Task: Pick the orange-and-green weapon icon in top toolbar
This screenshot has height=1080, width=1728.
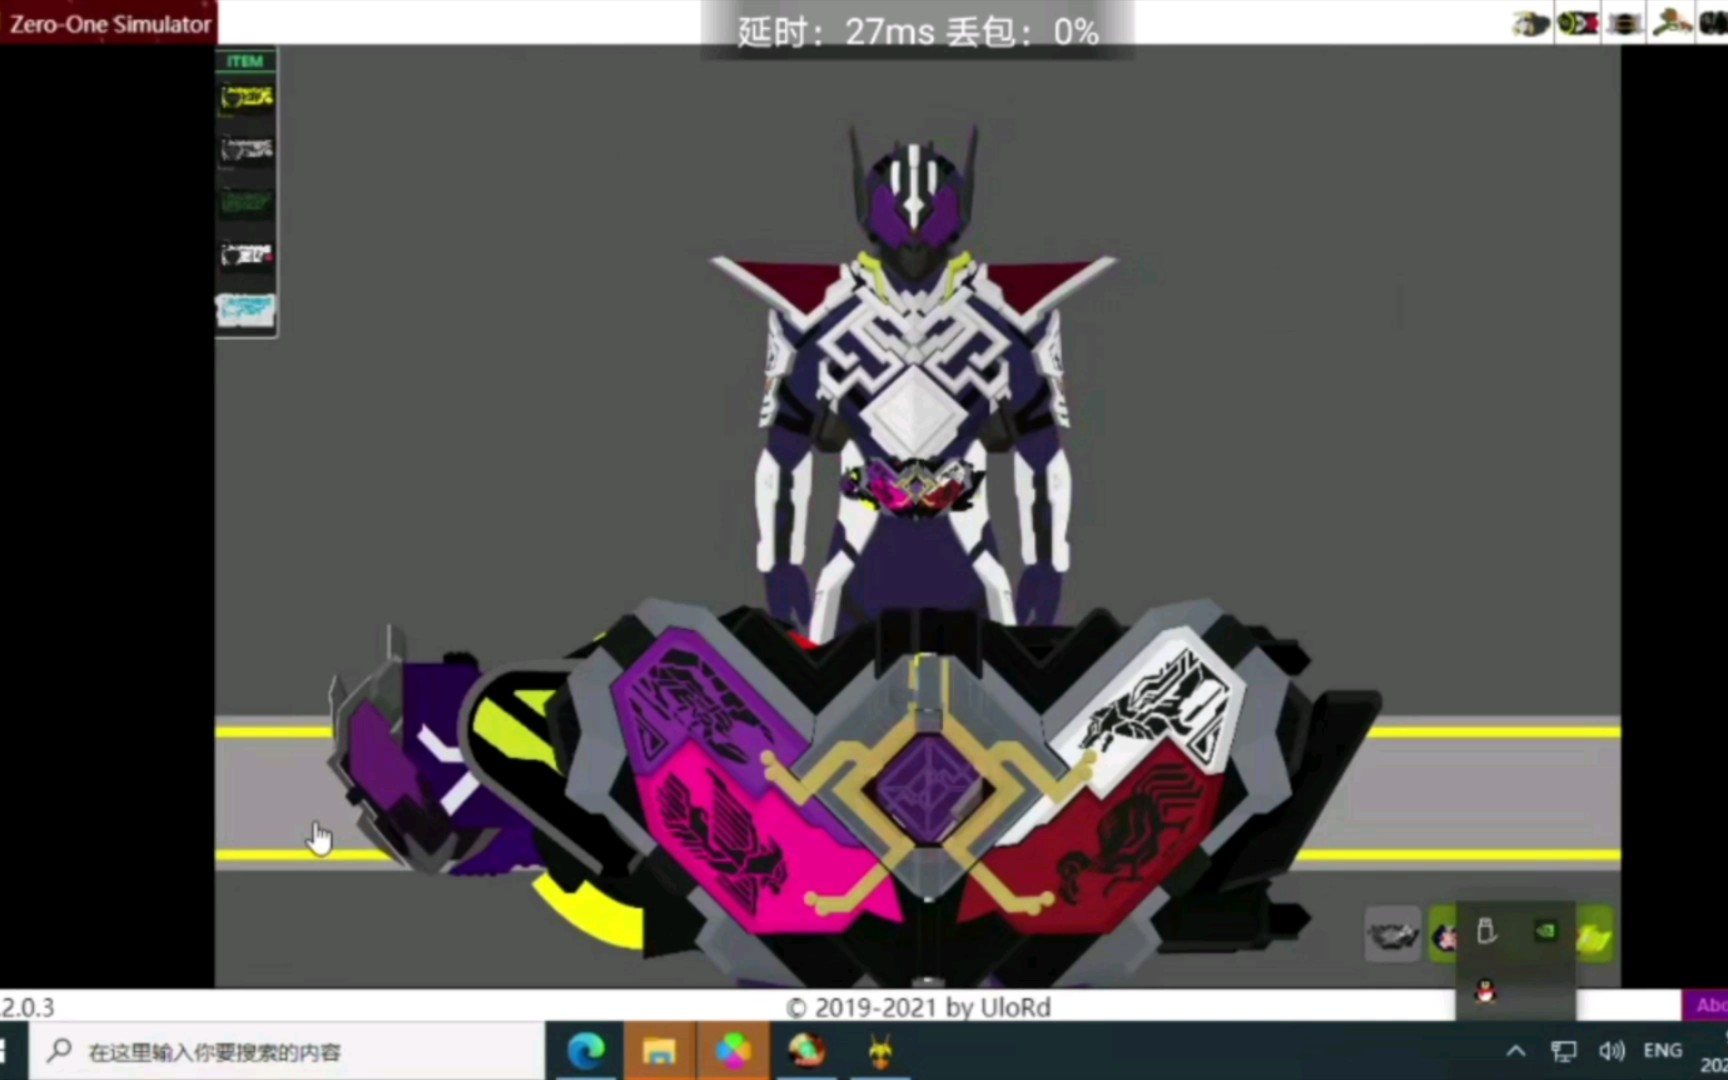Action: click(1671, 22)
